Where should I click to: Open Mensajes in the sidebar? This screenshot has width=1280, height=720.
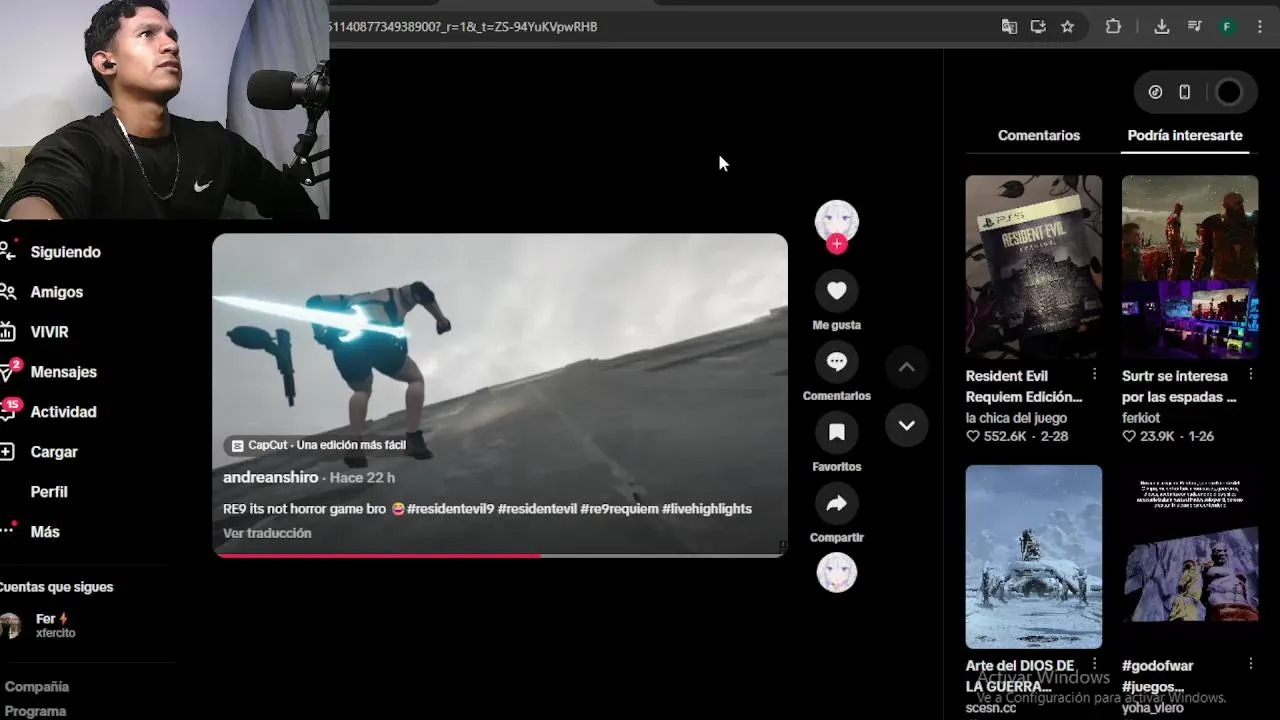click(63, 372)
